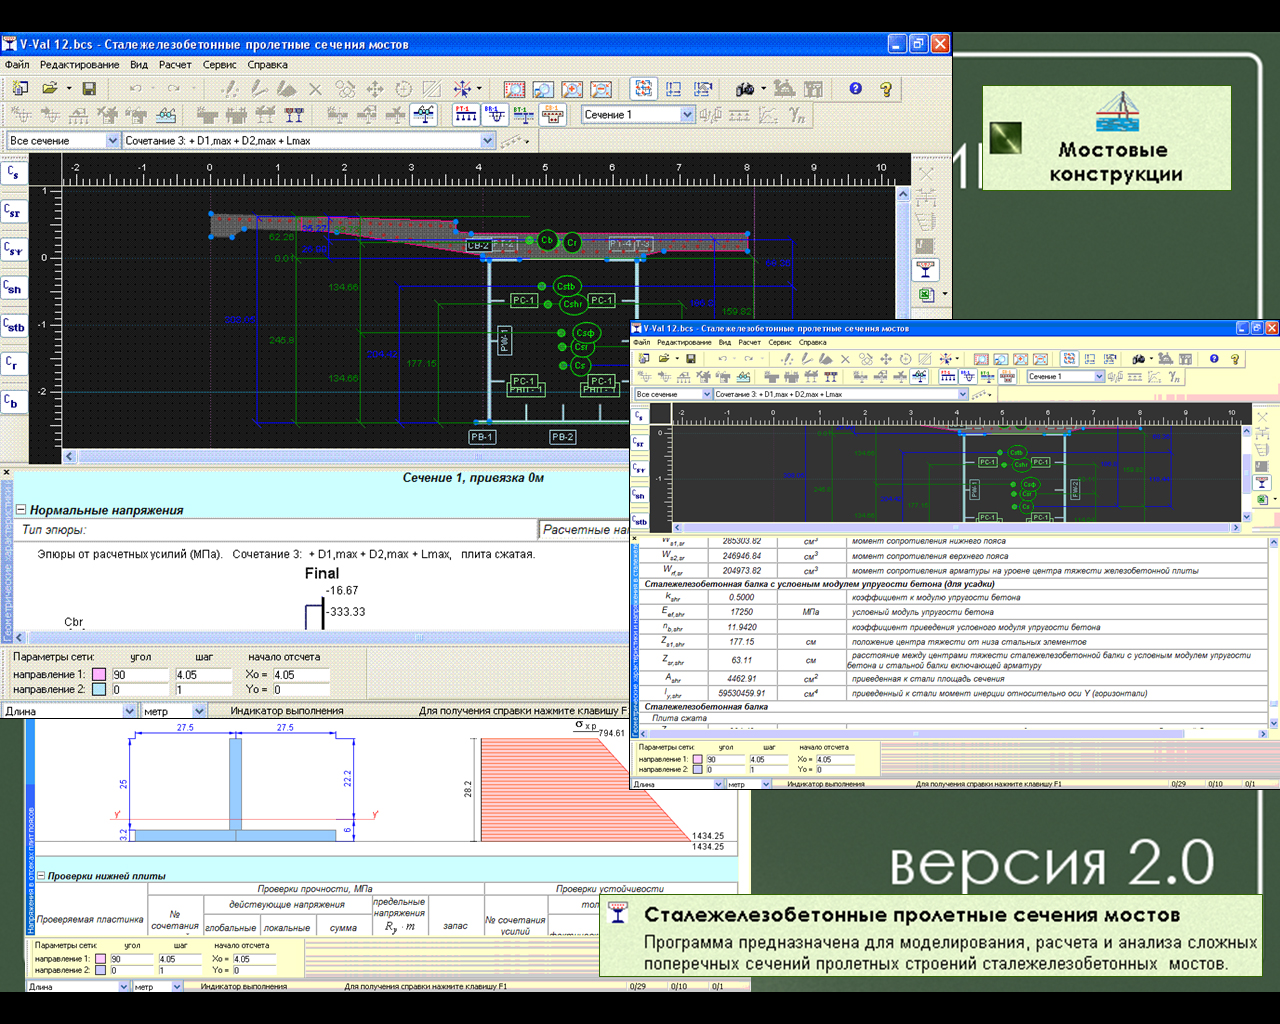Open the 'Все сечение' dropdown in main window
1280x1024 pixels.
tap(112, 141)
